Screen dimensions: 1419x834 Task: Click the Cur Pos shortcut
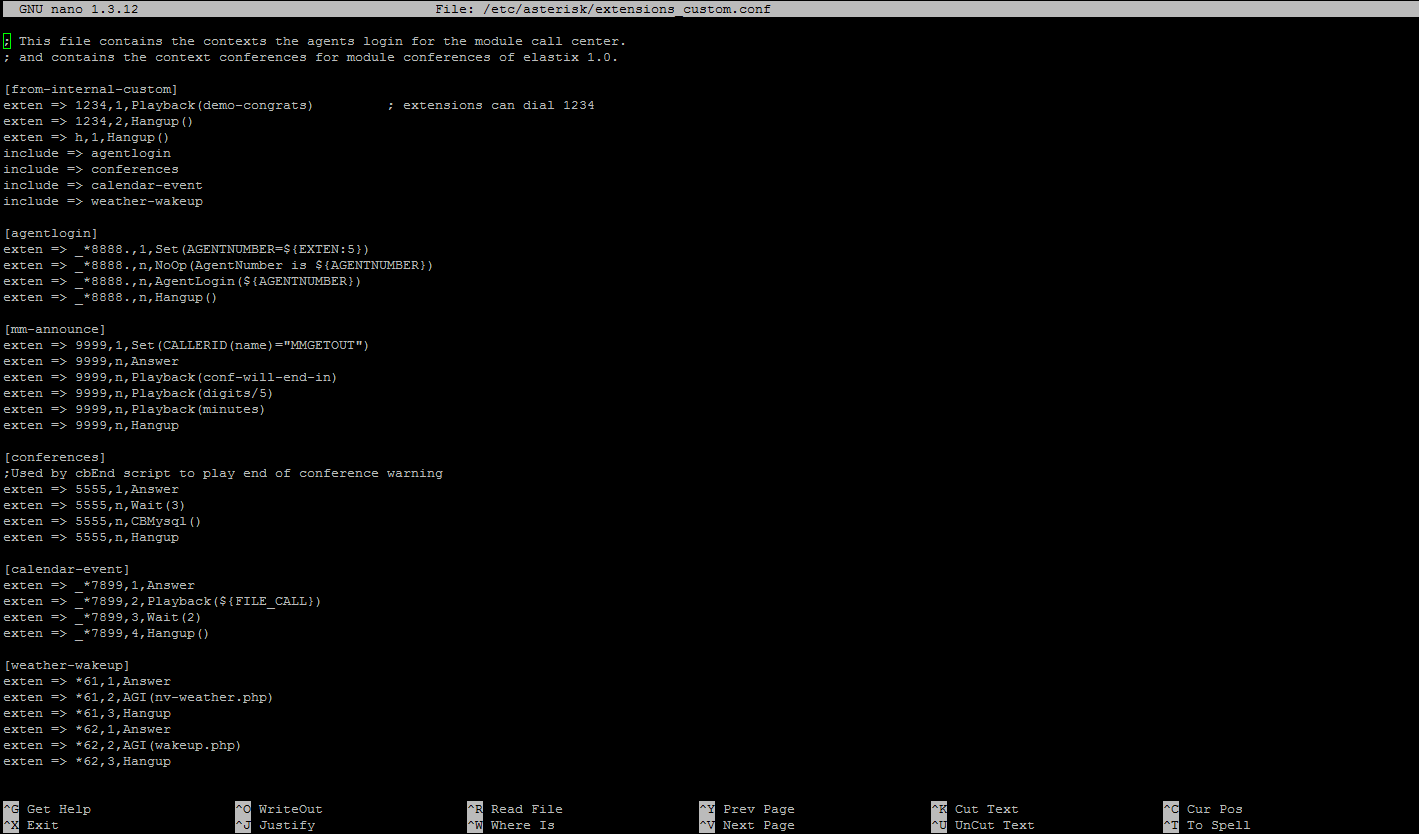click(x=1214, y=809)
